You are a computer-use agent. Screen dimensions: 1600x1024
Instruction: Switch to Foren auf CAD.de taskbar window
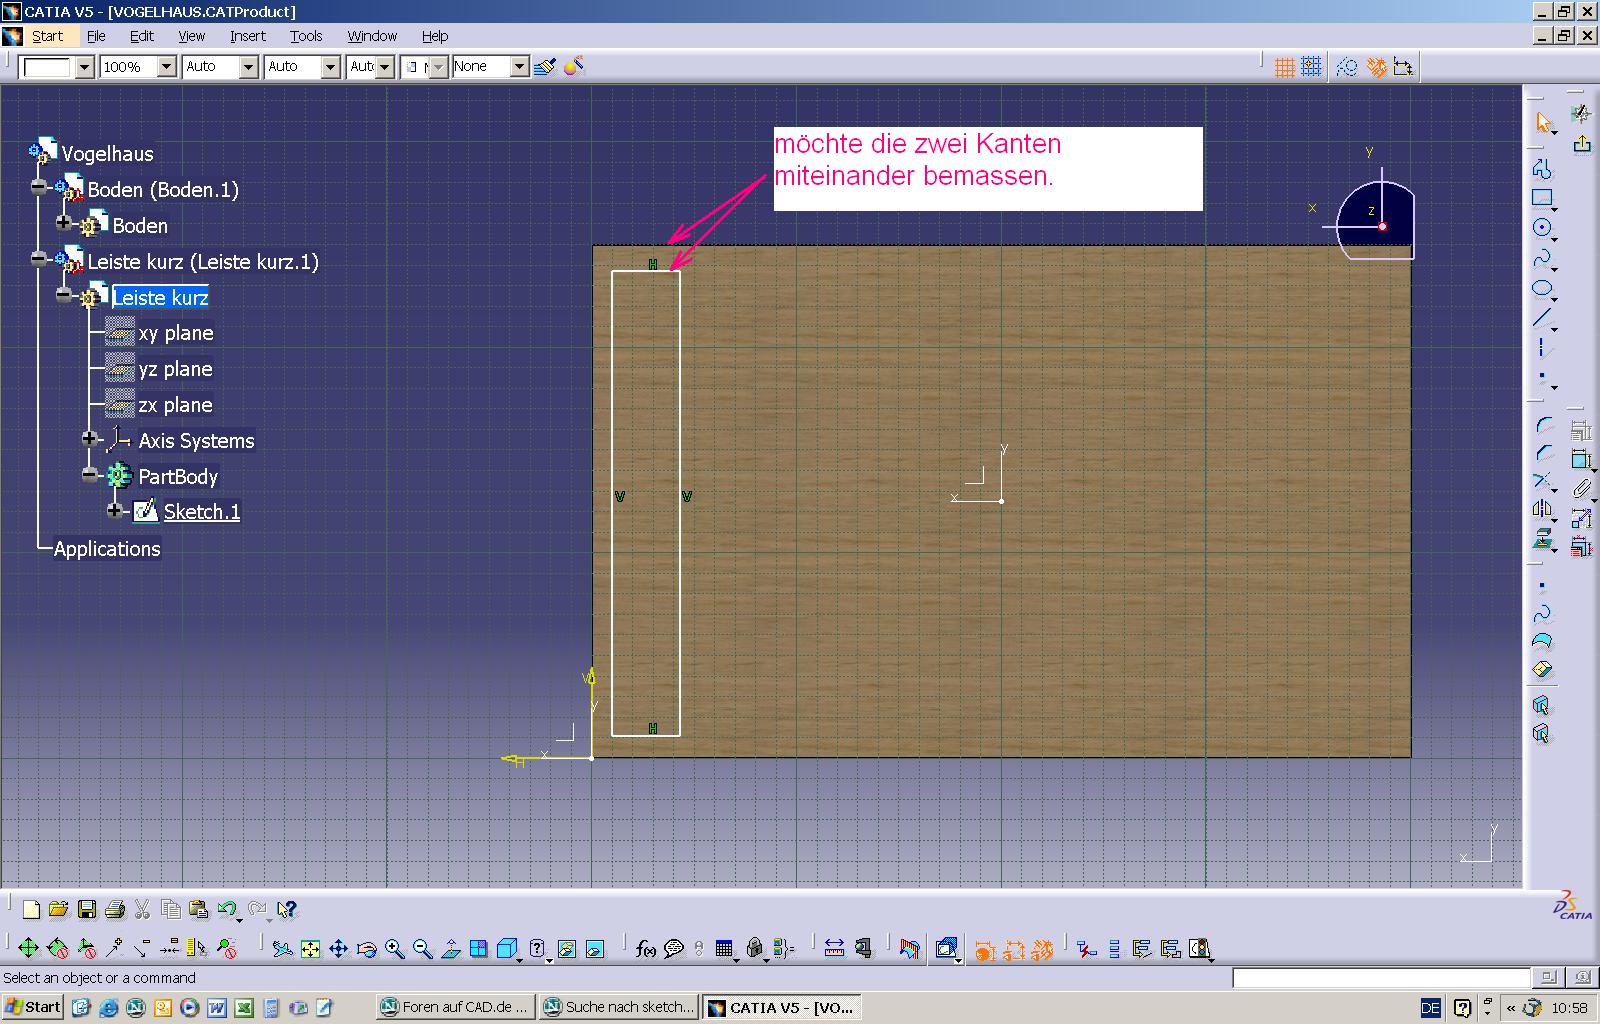tap(455, 1007)
